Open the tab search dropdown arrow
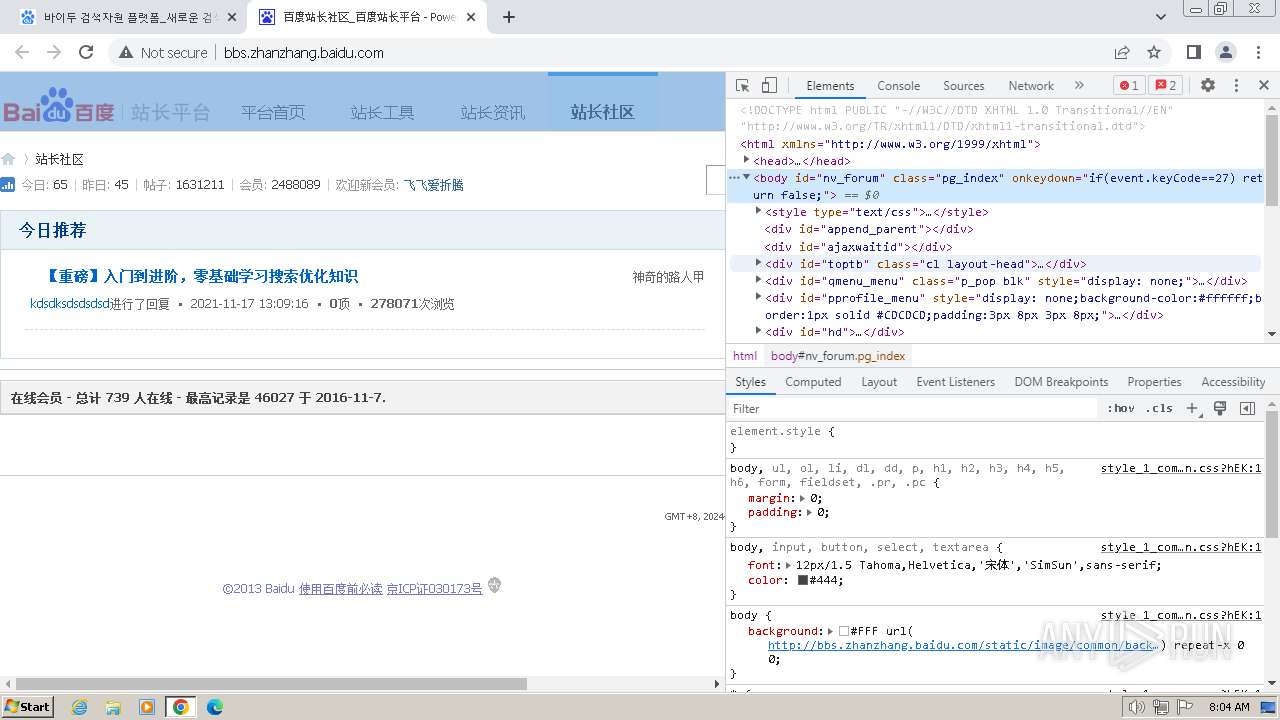 pyautogui.click(x=1161, y=17)
